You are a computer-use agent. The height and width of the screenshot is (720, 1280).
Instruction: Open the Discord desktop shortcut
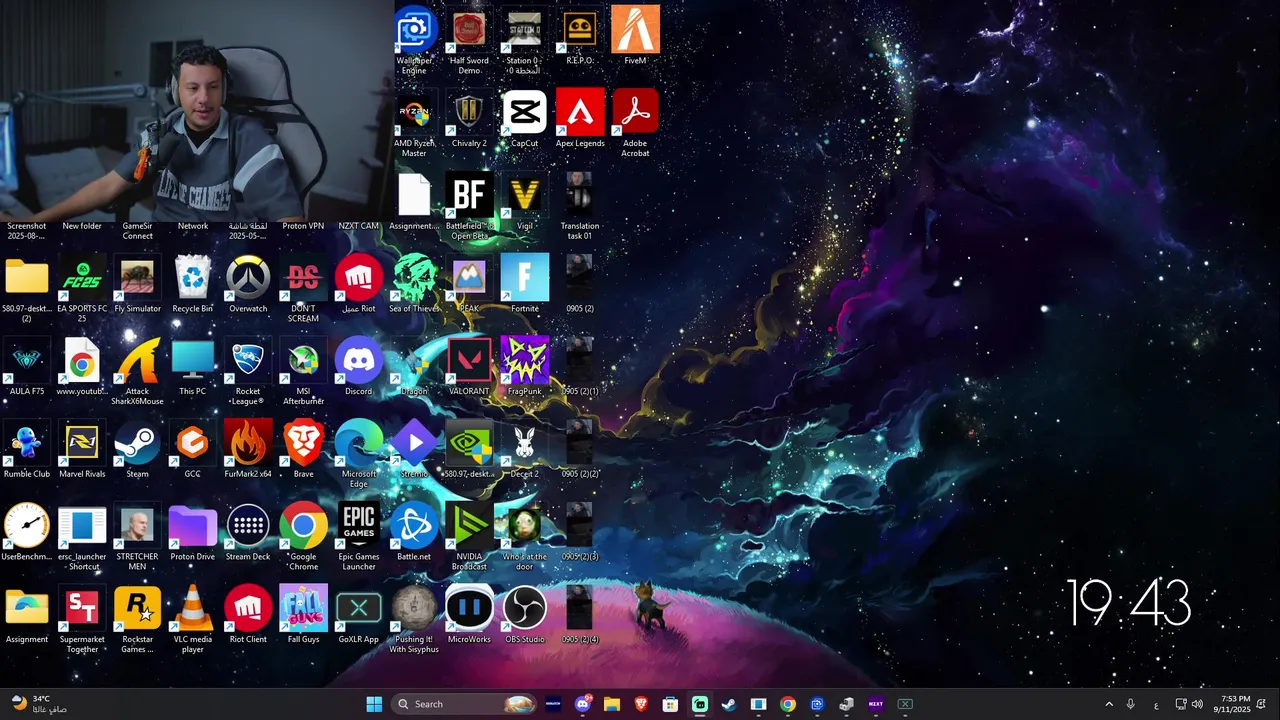click(x=358, y=362)
